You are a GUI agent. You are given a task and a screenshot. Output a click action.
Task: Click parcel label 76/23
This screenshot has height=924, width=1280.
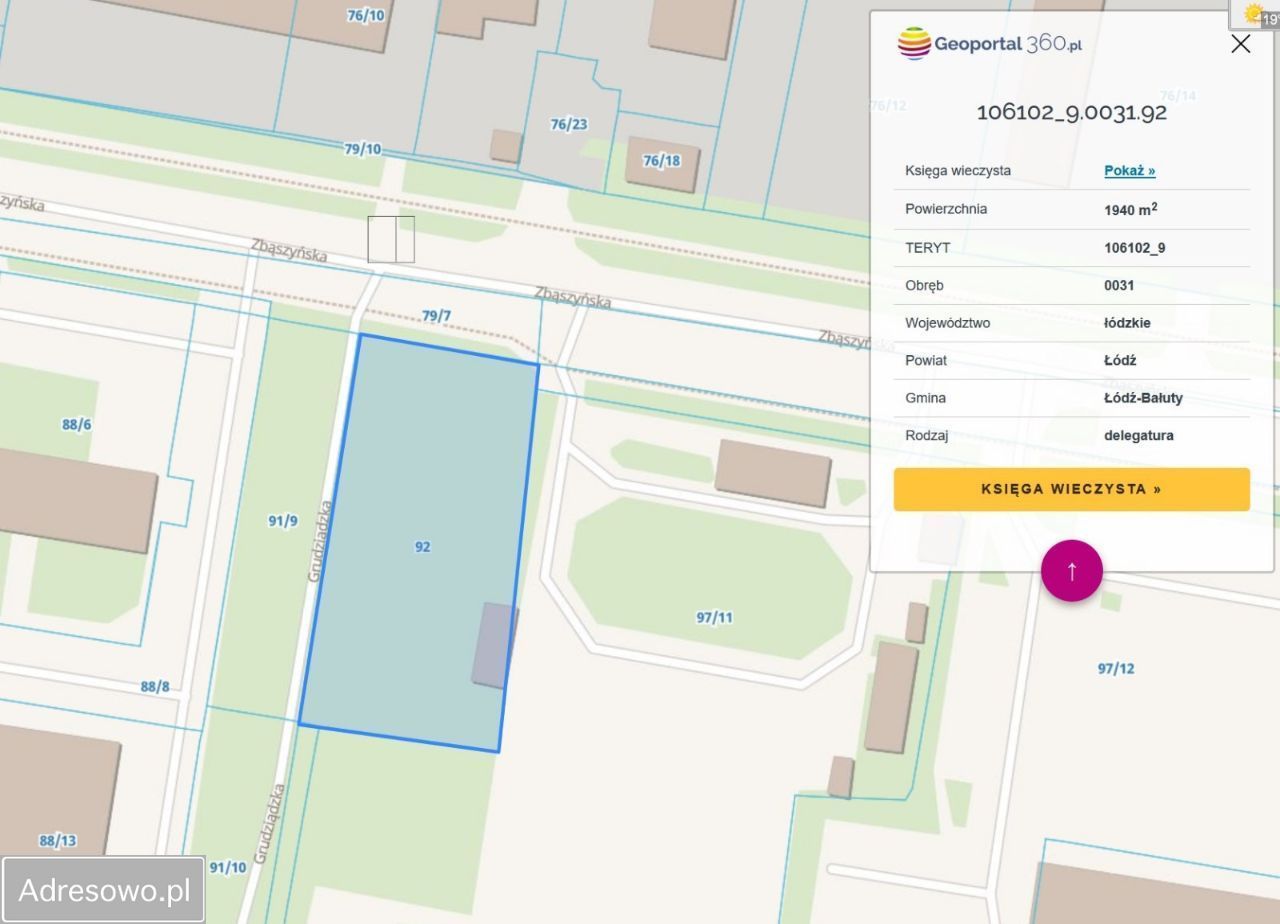(569, 124)
